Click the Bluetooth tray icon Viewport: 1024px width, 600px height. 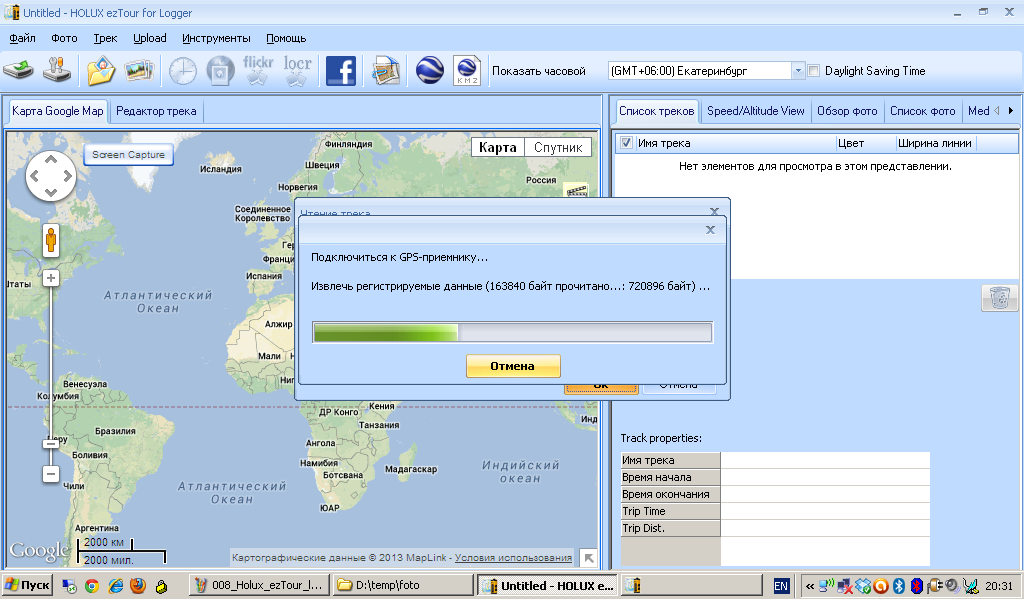coord(899,586)
